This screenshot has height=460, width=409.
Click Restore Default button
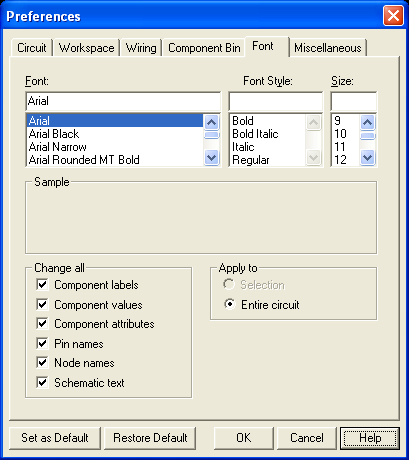150,438
